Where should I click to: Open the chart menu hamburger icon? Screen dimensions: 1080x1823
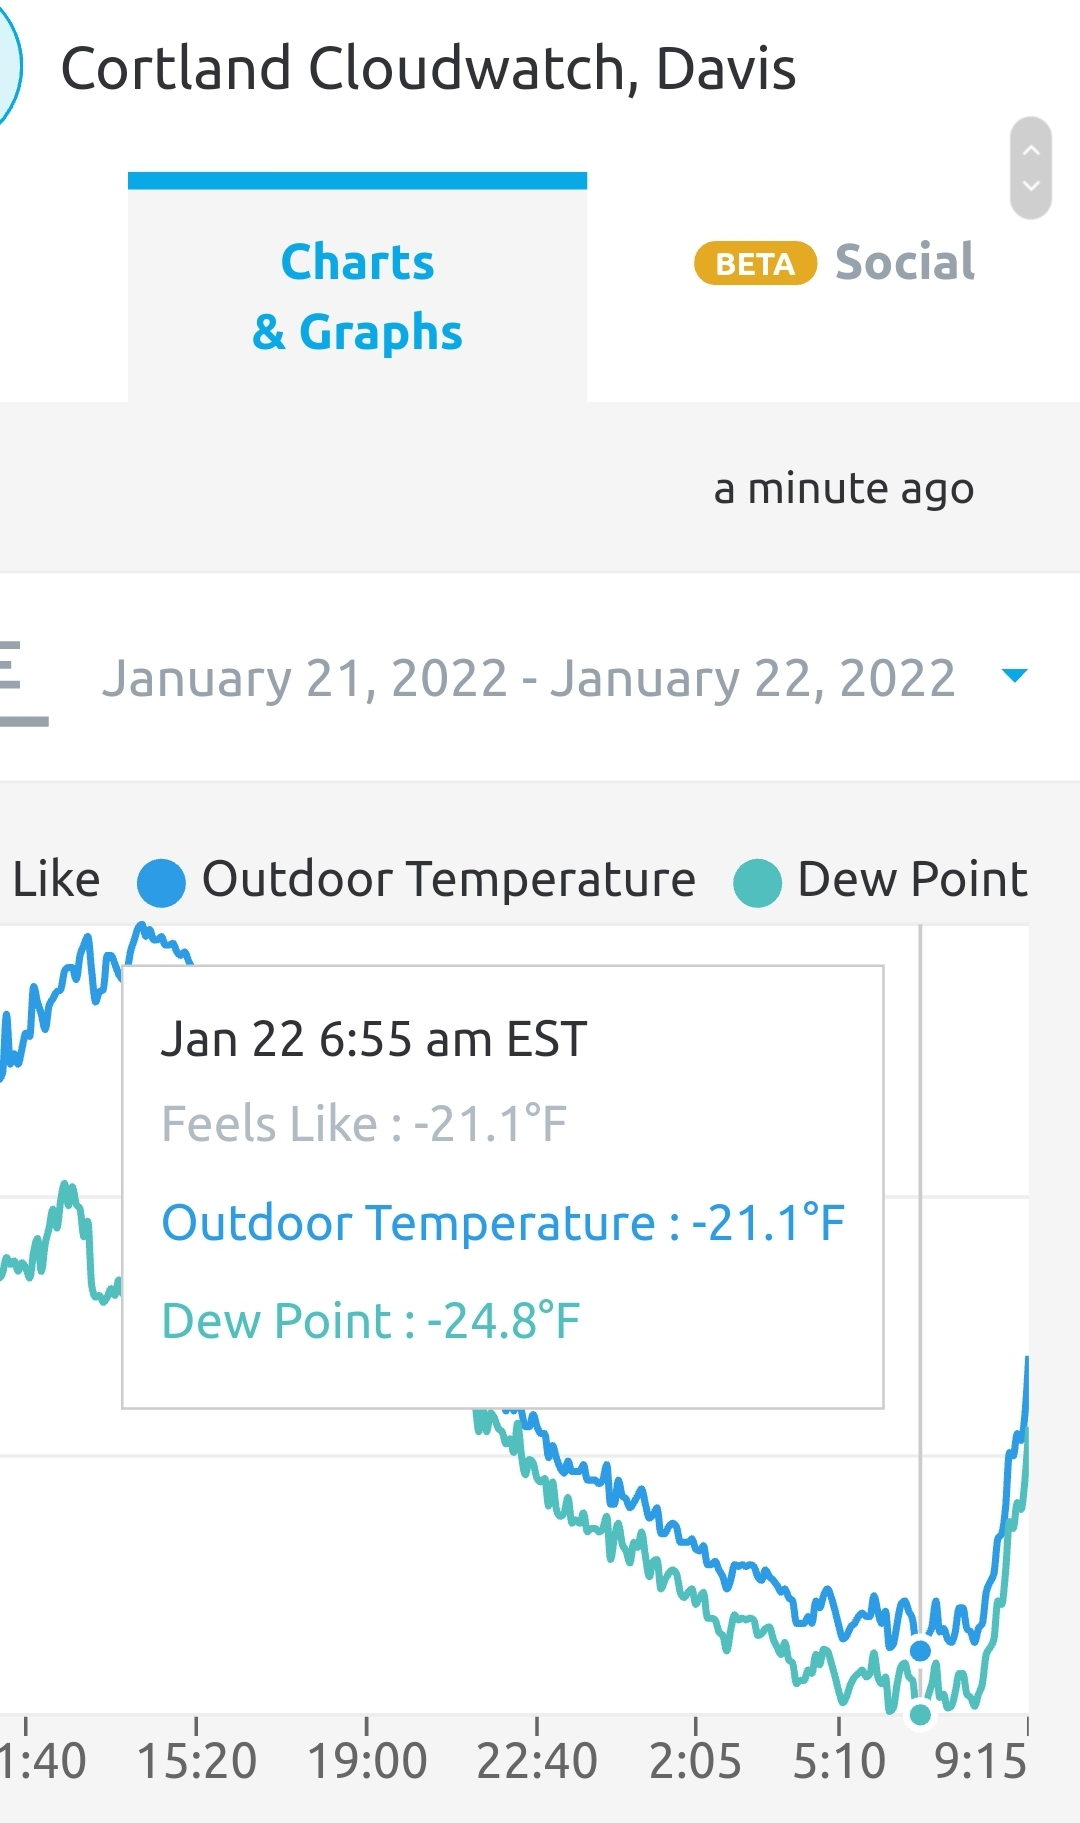pos(22,683)
